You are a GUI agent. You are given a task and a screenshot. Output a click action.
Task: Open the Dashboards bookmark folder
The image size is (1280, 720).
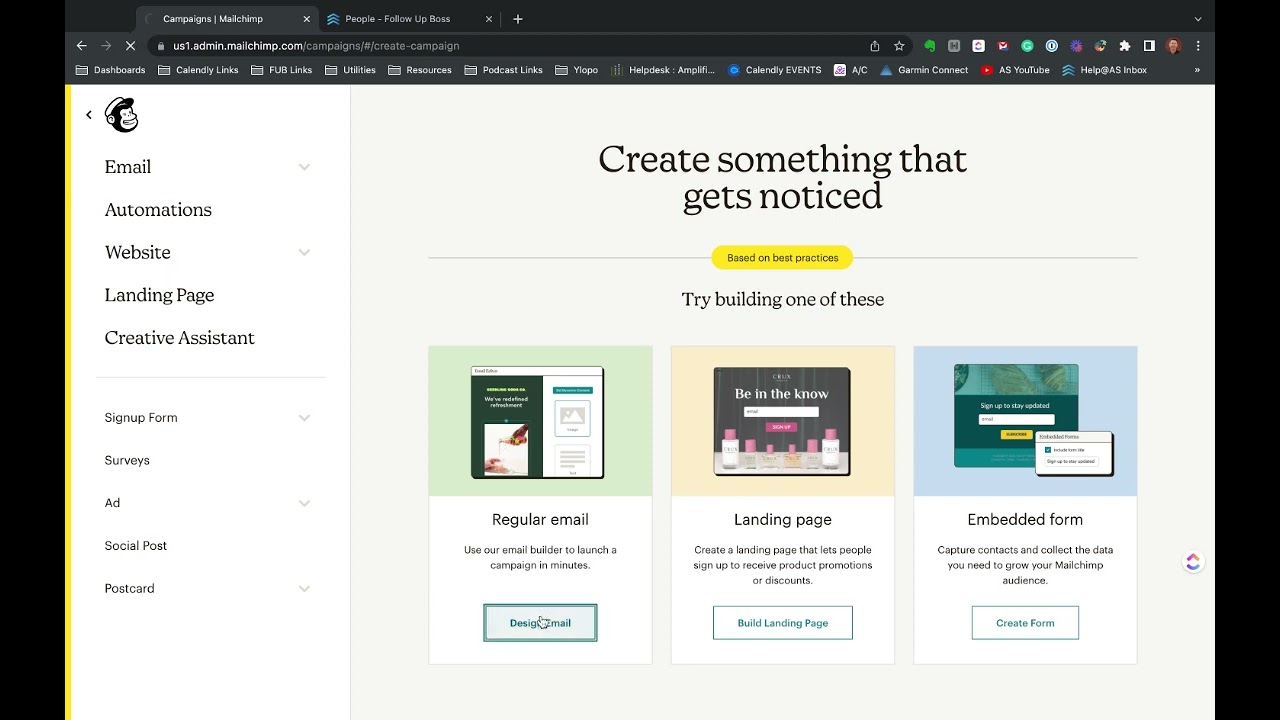click(111, 70)
